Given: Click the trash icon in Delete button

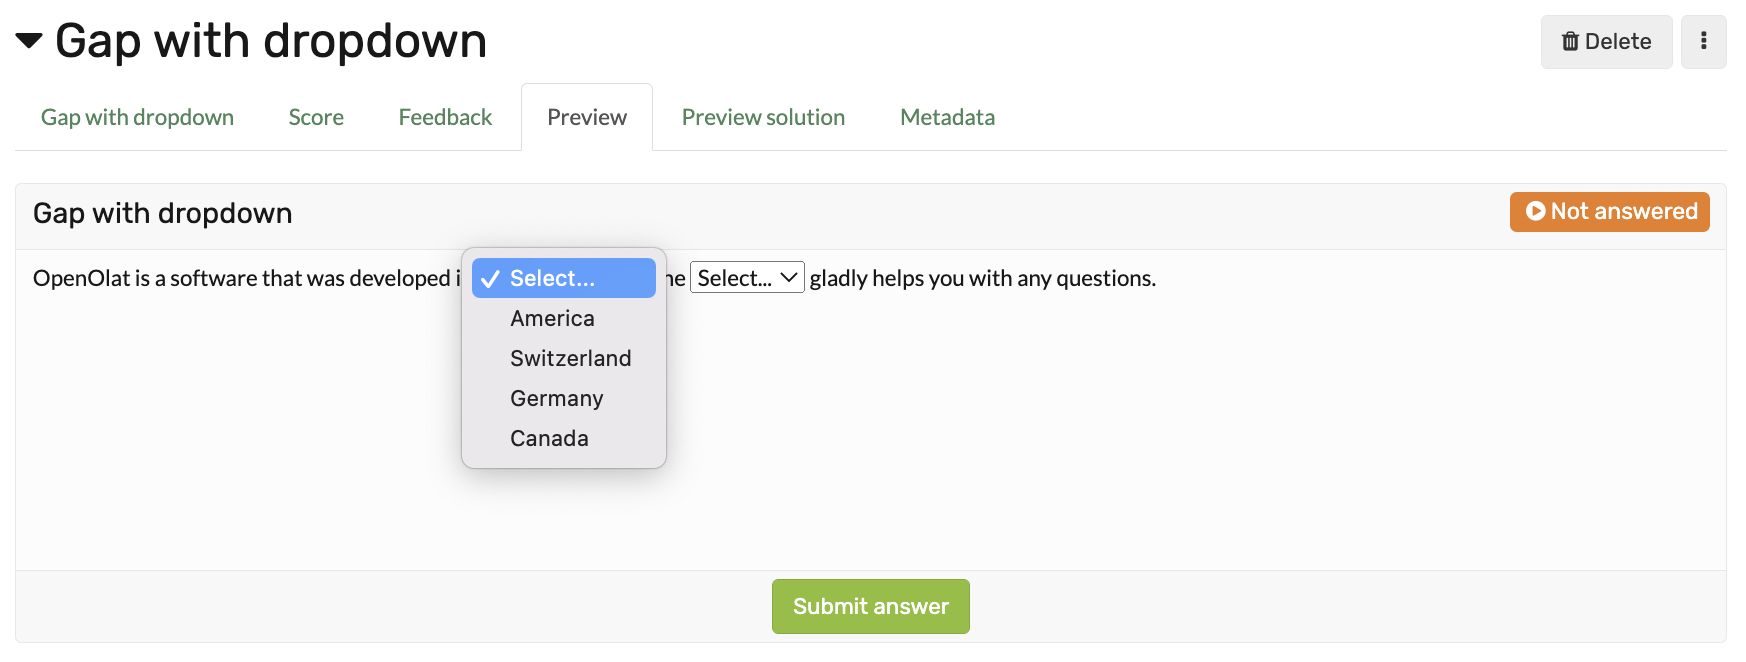Looking at the screenshot, I should point(1571,41).
